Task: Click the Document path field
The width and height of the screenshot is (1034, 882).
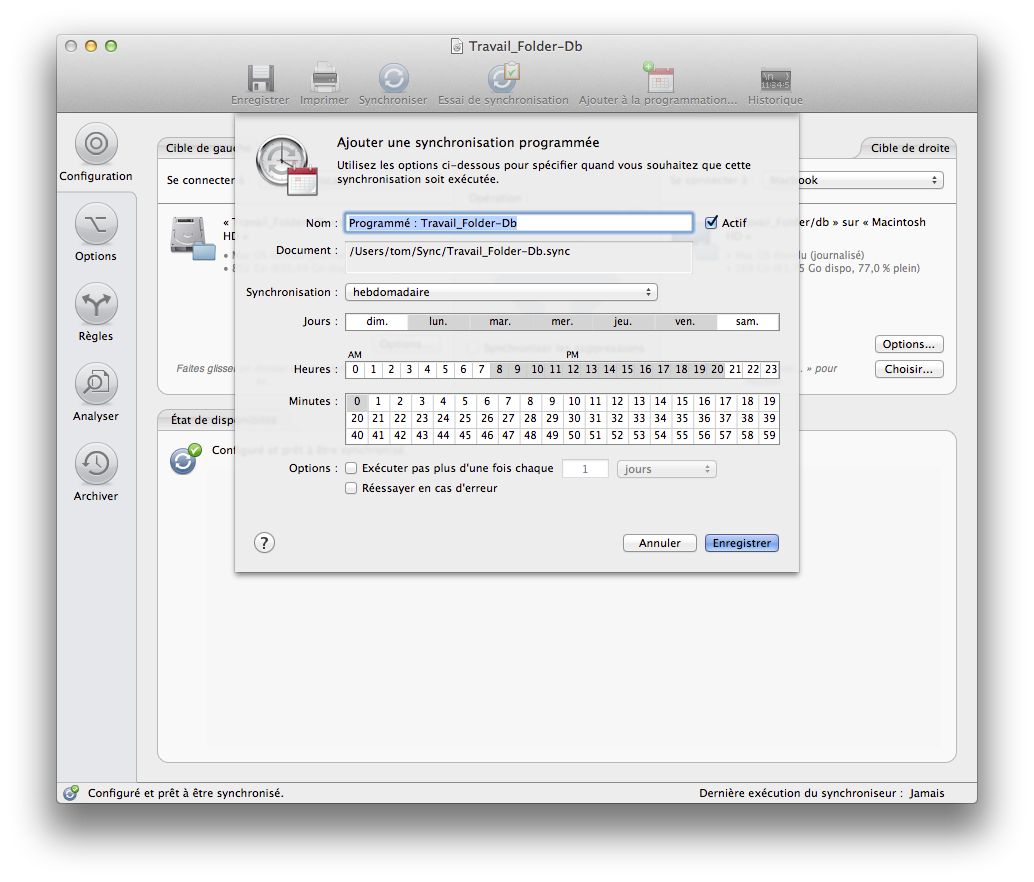Action: pyautogui.click(x=519, y=257)
